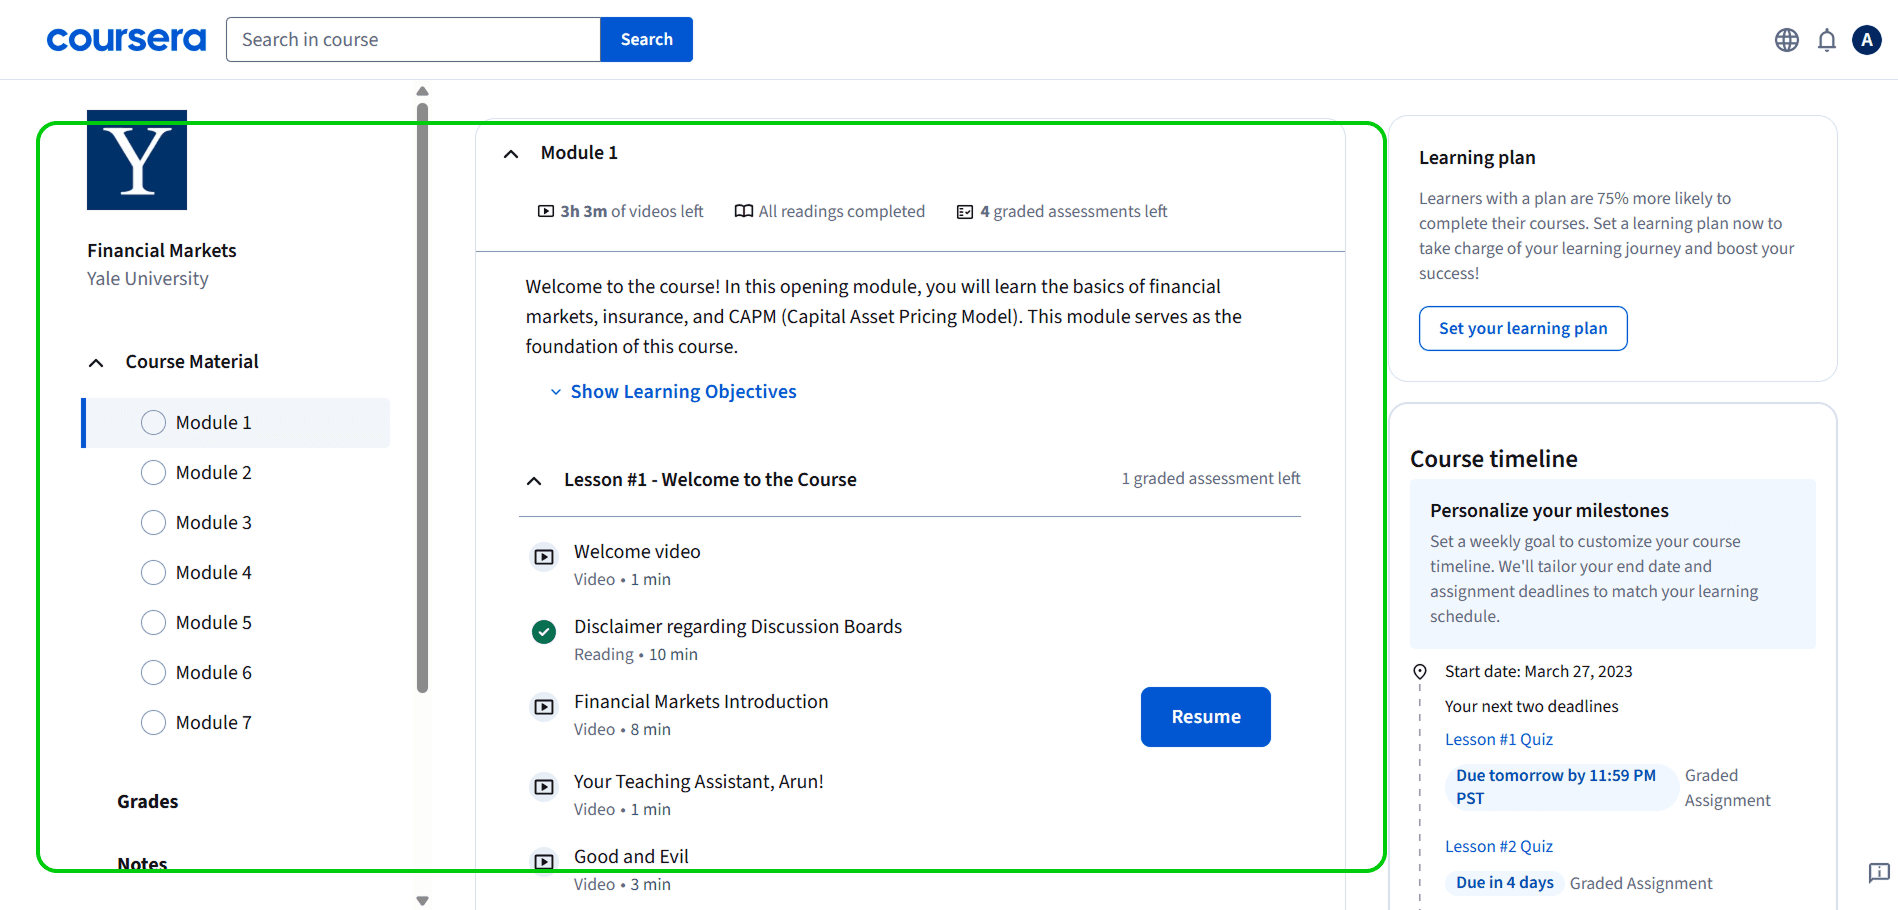
Task: Select the Module 3 status circle
Action: (x=153, y=523)
